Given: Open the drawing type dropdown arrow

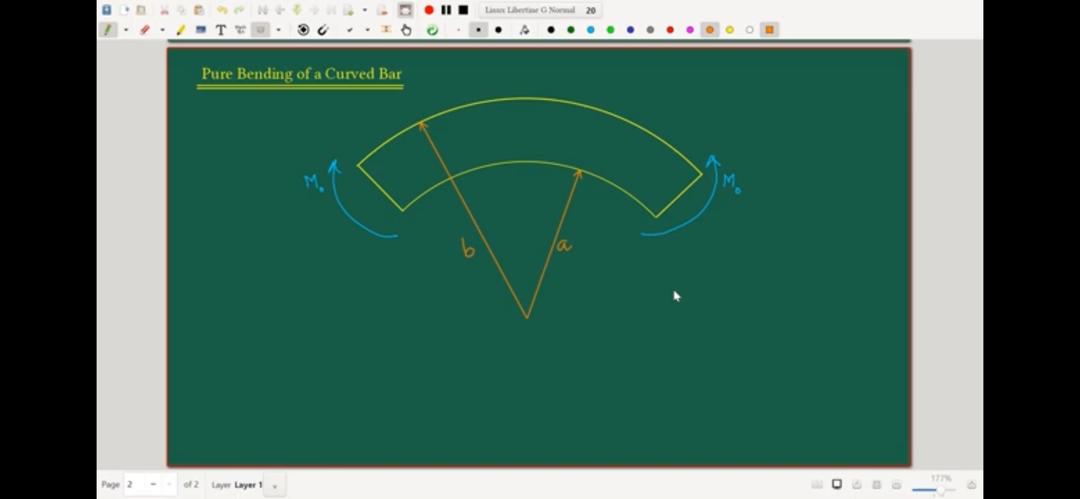Looking at the screenshot, I should coord(278,30).
